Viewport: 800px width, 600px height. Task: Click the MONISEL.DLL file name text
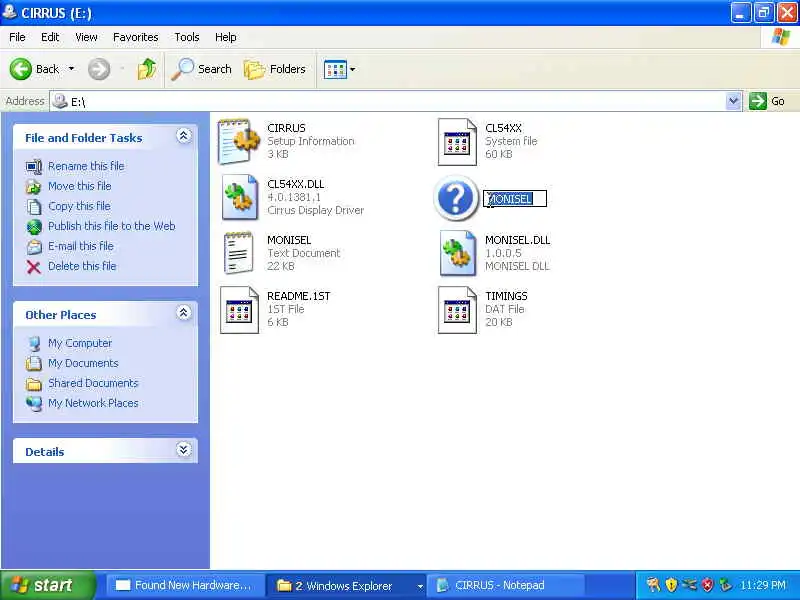point(517,240)
